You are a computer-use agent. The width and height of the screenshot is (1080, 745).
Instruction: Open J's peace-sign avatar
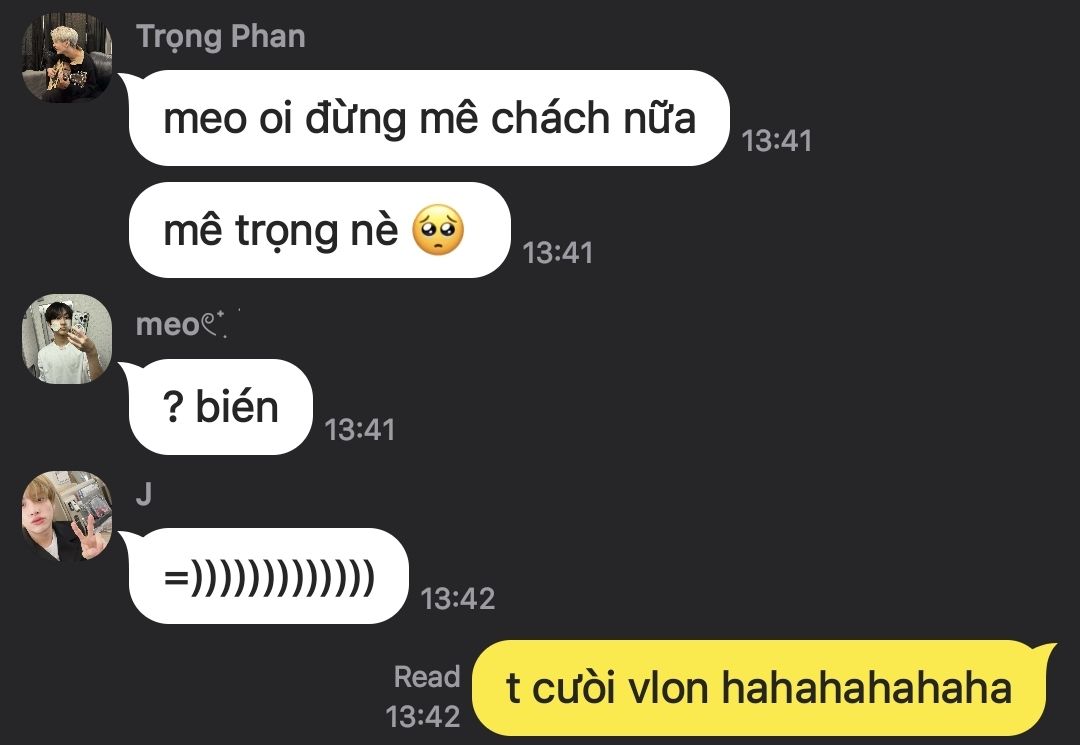click(67, 516)
